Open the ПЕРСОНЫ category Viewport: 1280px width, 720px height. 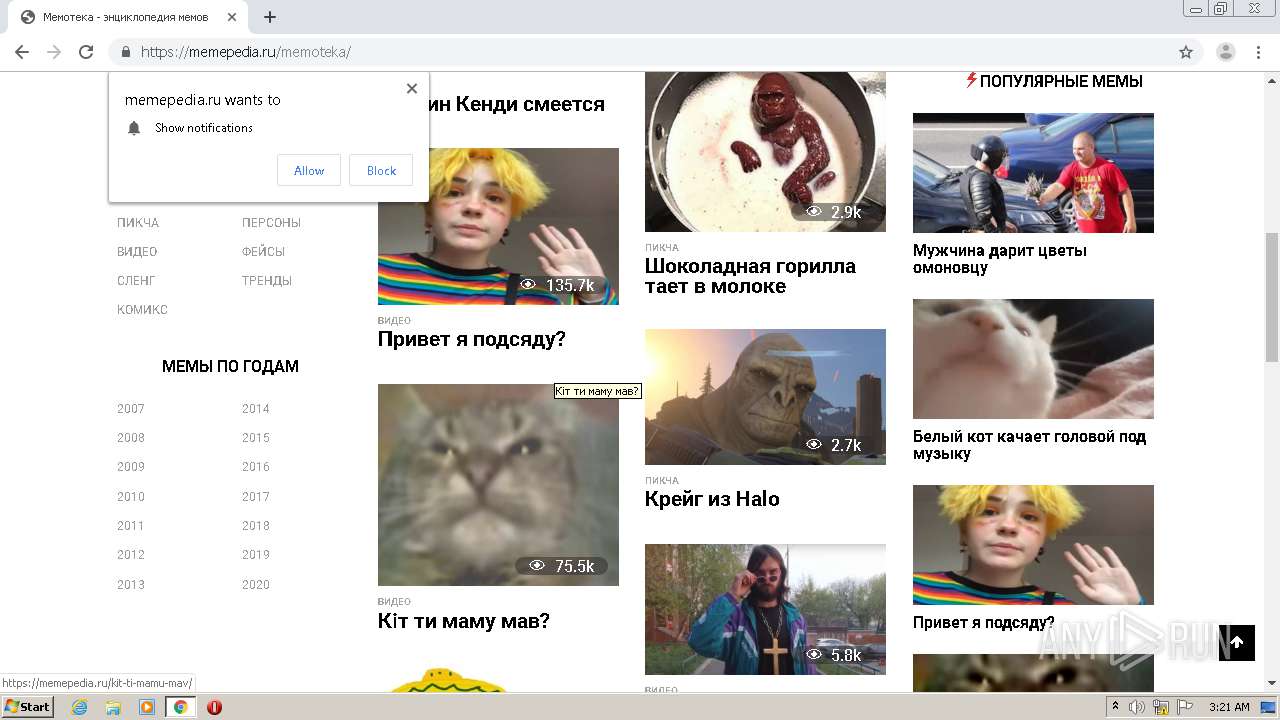pos(271,223)
